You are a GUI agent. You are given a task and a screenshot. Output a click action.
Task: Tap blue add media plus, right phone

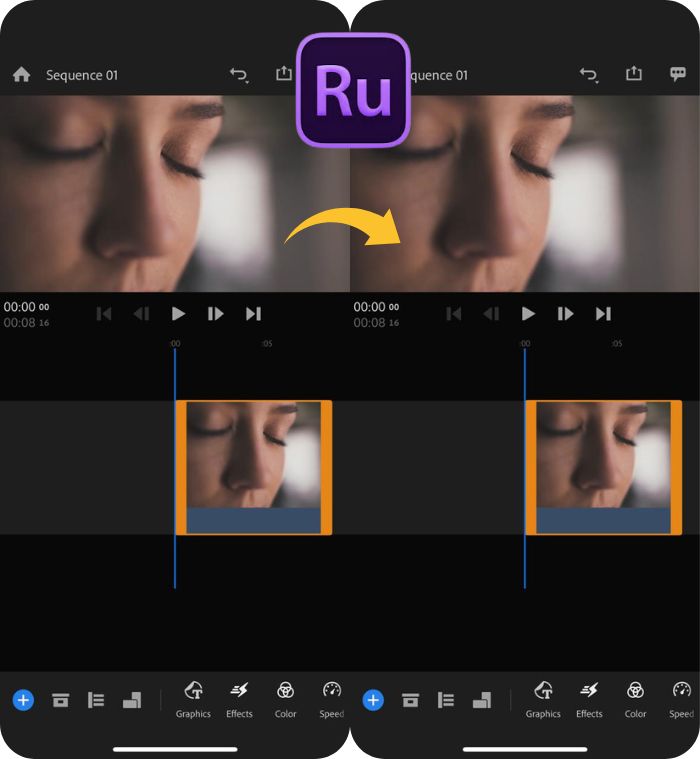pos(373,700)
